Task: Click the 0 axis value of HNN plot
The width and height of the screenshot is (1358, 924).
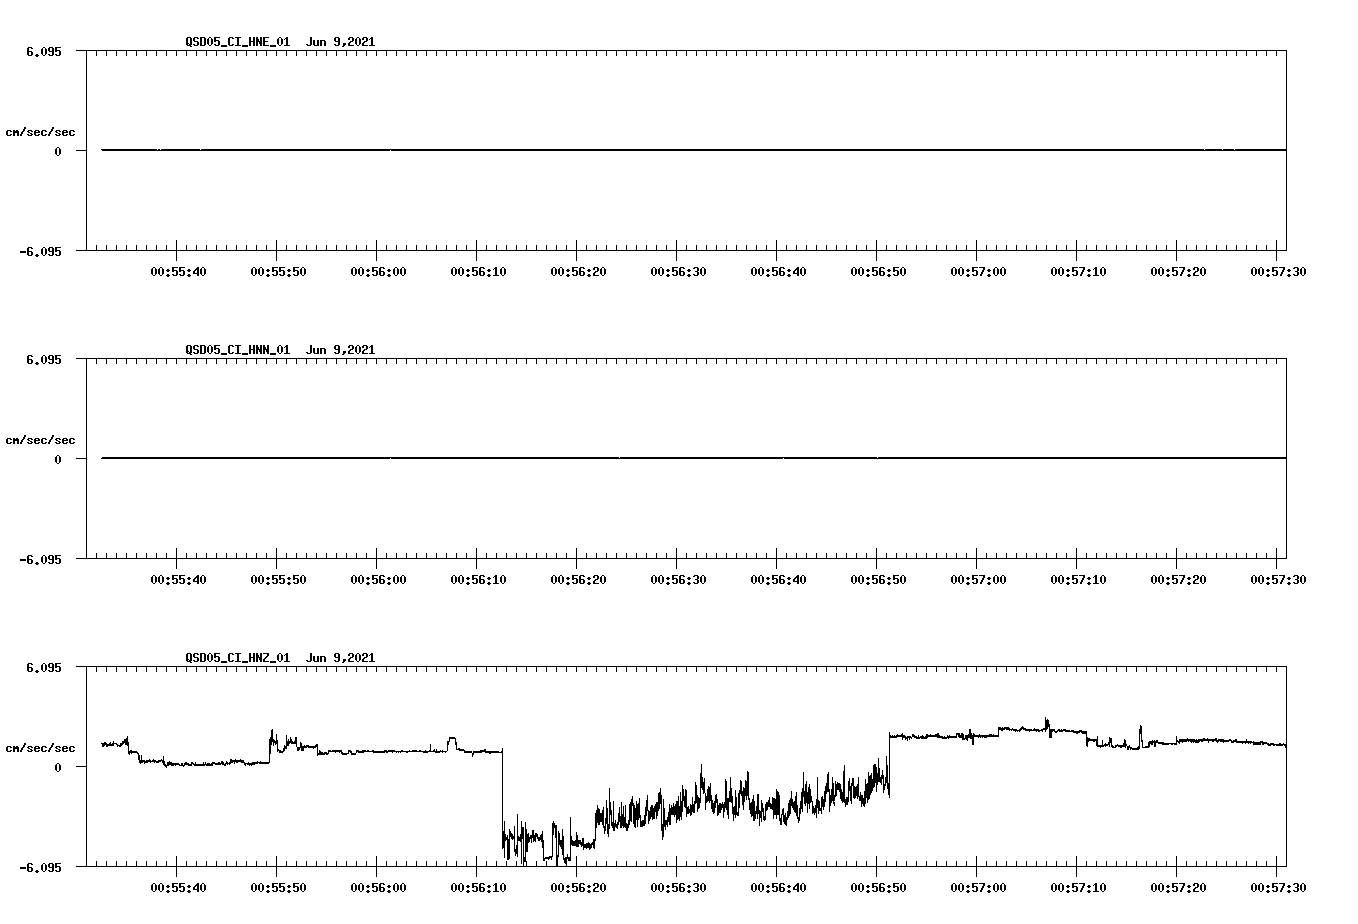Action: tap(58, 460)
